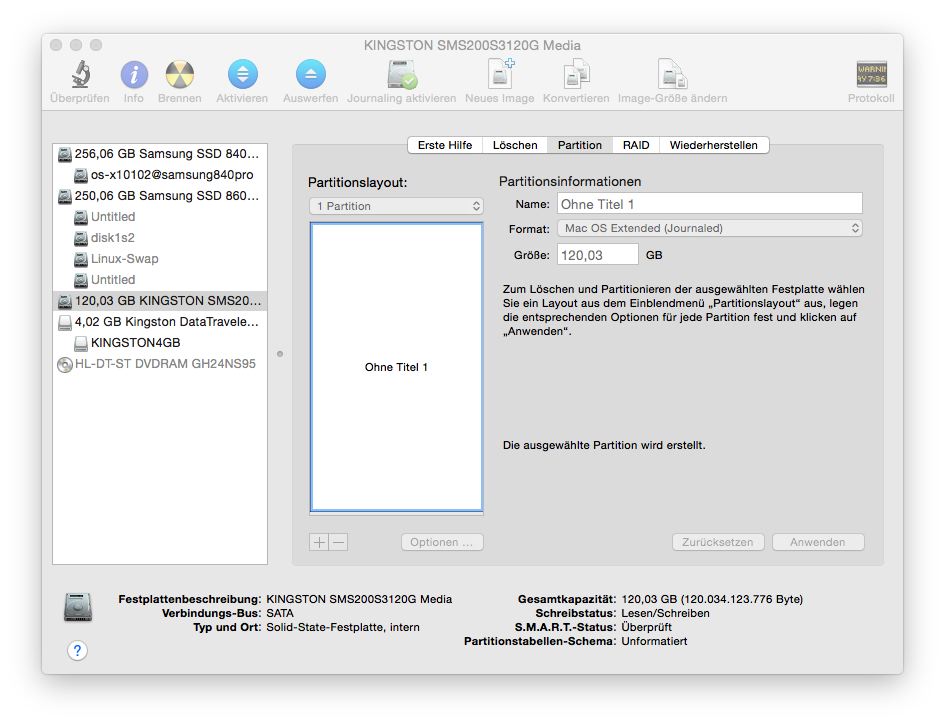This screenshot has height=724, width=945.
Task: Open the Protokoll log icon
Action: [x=870, y=75]
